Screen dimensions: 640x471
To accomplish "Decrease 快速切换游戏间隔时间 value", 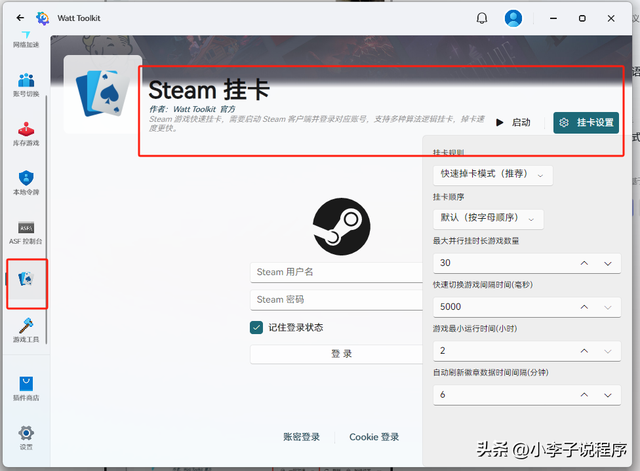I will (x=608, y=307).
